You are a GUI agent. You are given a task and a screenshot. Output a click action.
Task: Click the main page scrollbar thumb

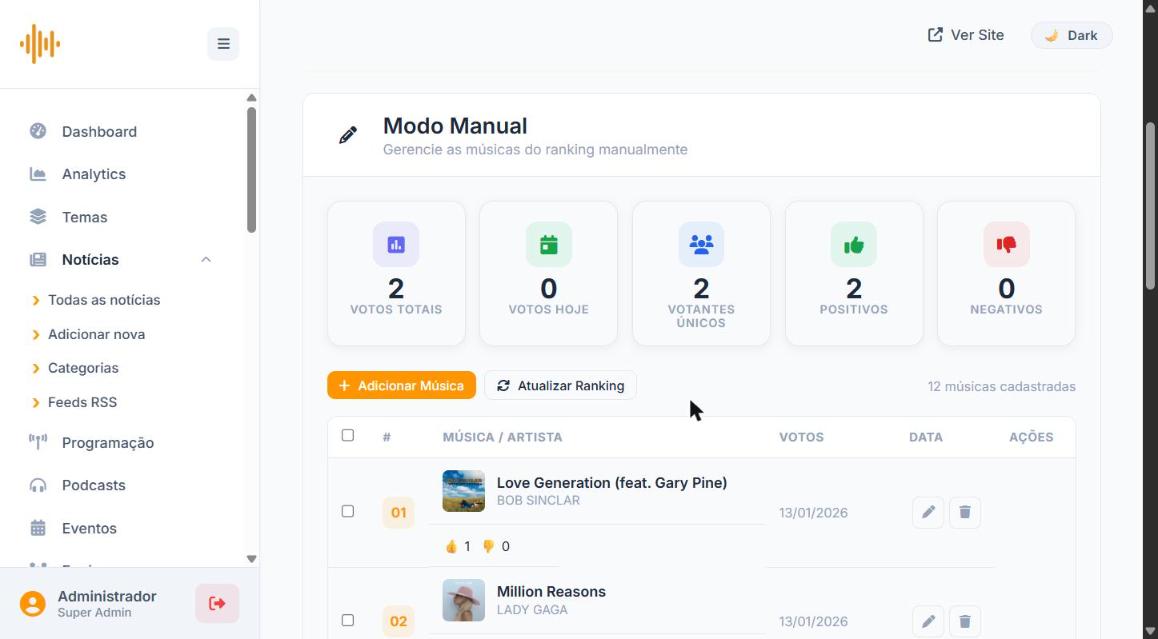1150,205
